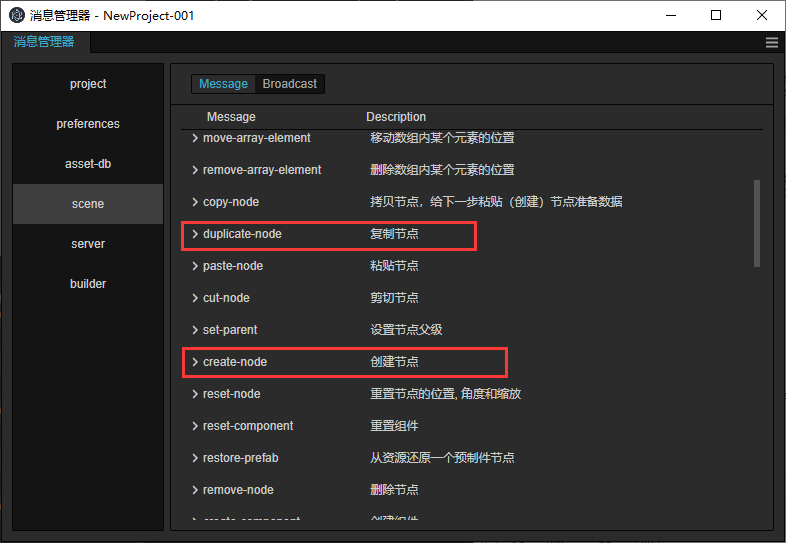Image resolution: width=786 pixels, height=543 pixels.
Task: Click the duplicate-node message name
Action: 242,234
